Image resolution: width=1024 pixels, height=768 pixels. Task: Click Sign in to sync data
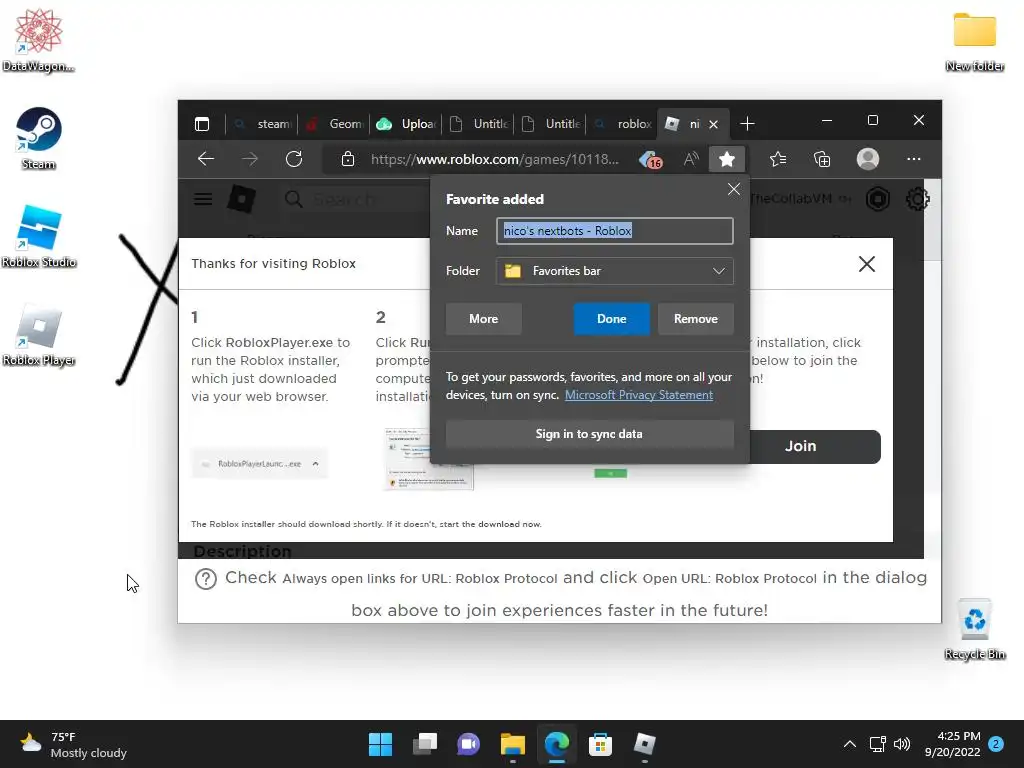pyautogui.click(x=589, y=434)
